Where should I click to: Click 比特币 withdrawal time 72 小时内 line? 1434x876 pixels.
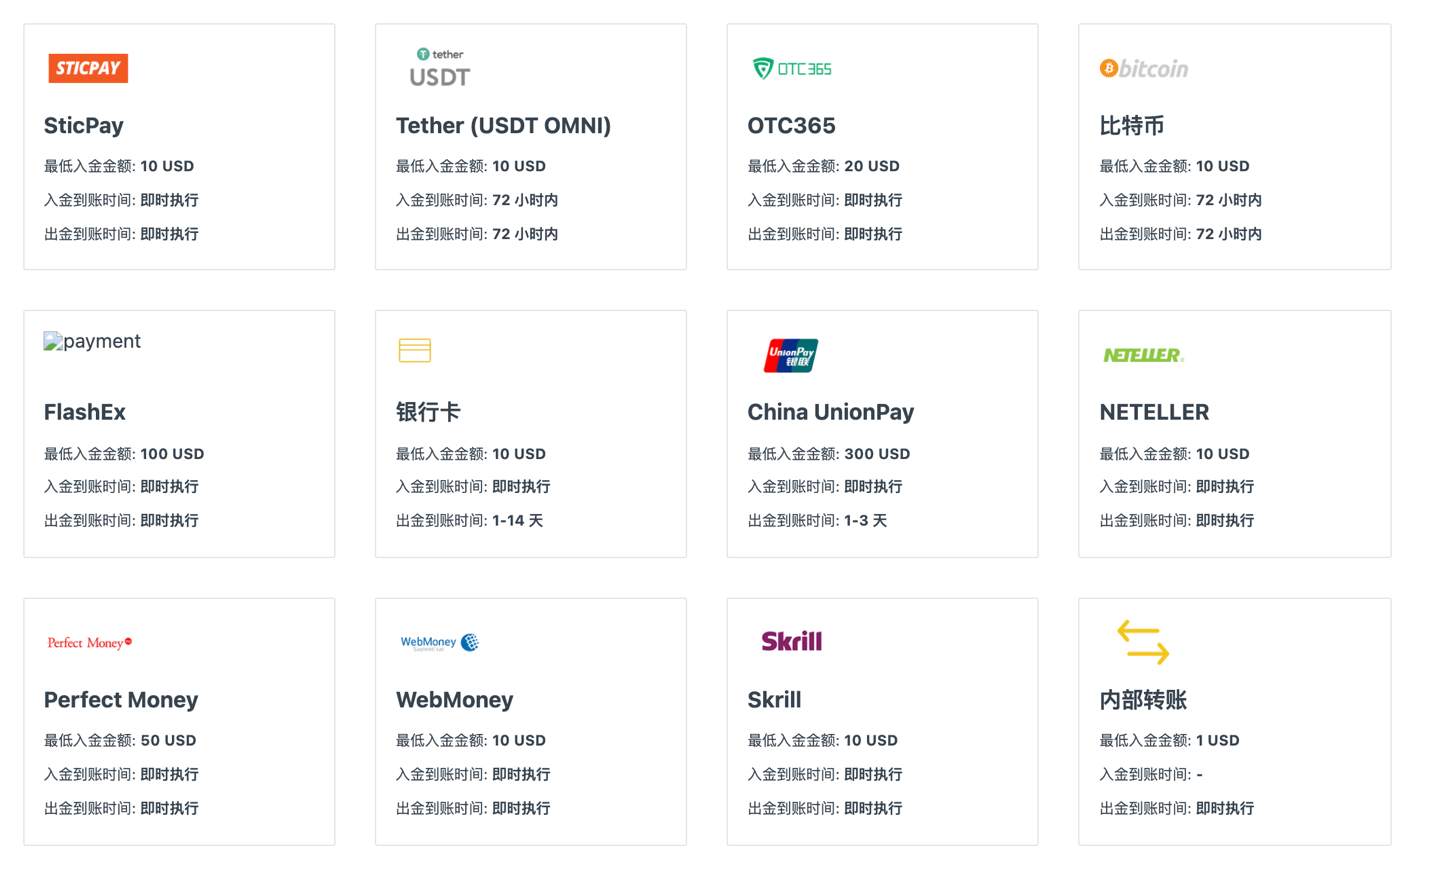1180,234
